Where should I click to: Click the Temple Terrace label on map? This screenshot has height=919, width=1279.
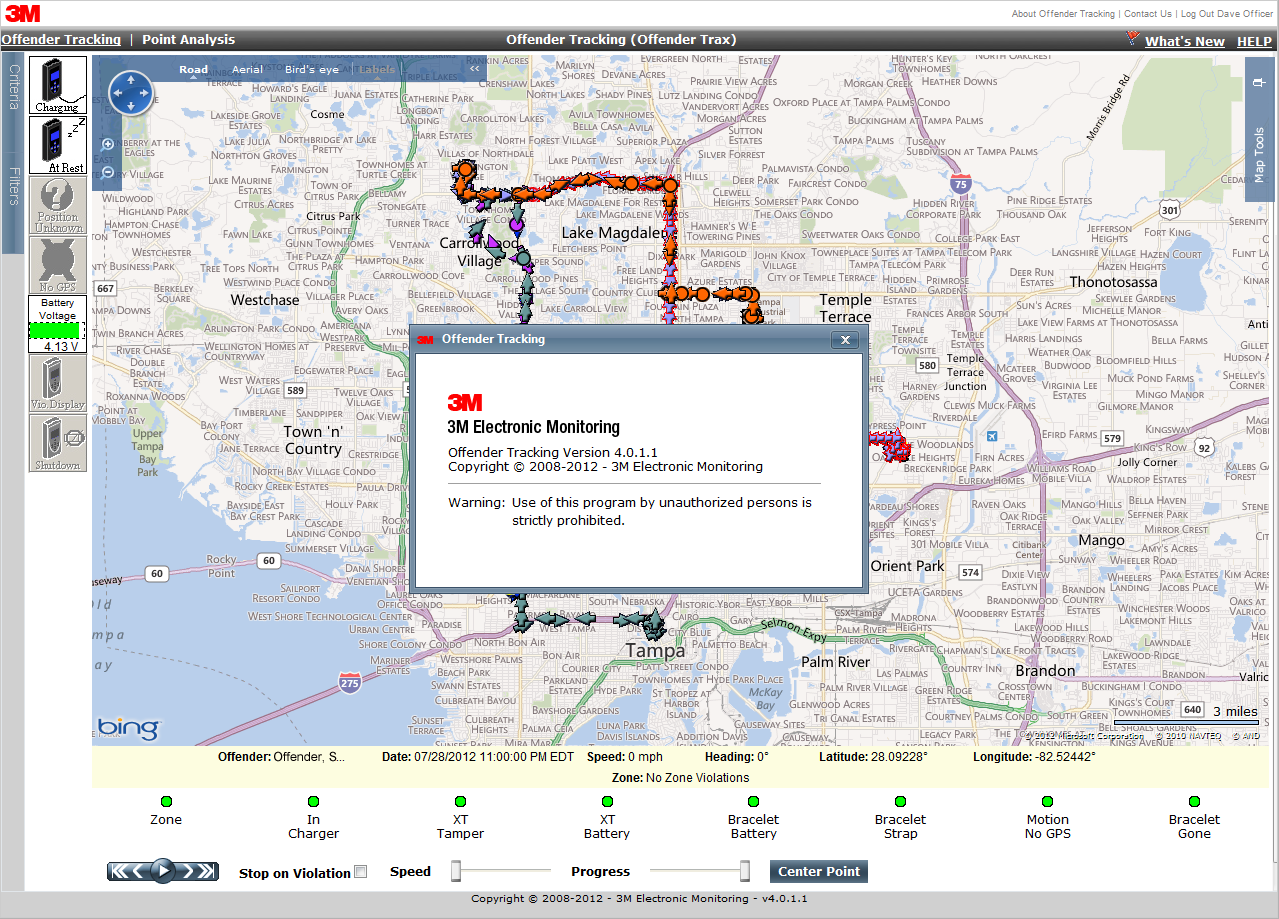846,308
